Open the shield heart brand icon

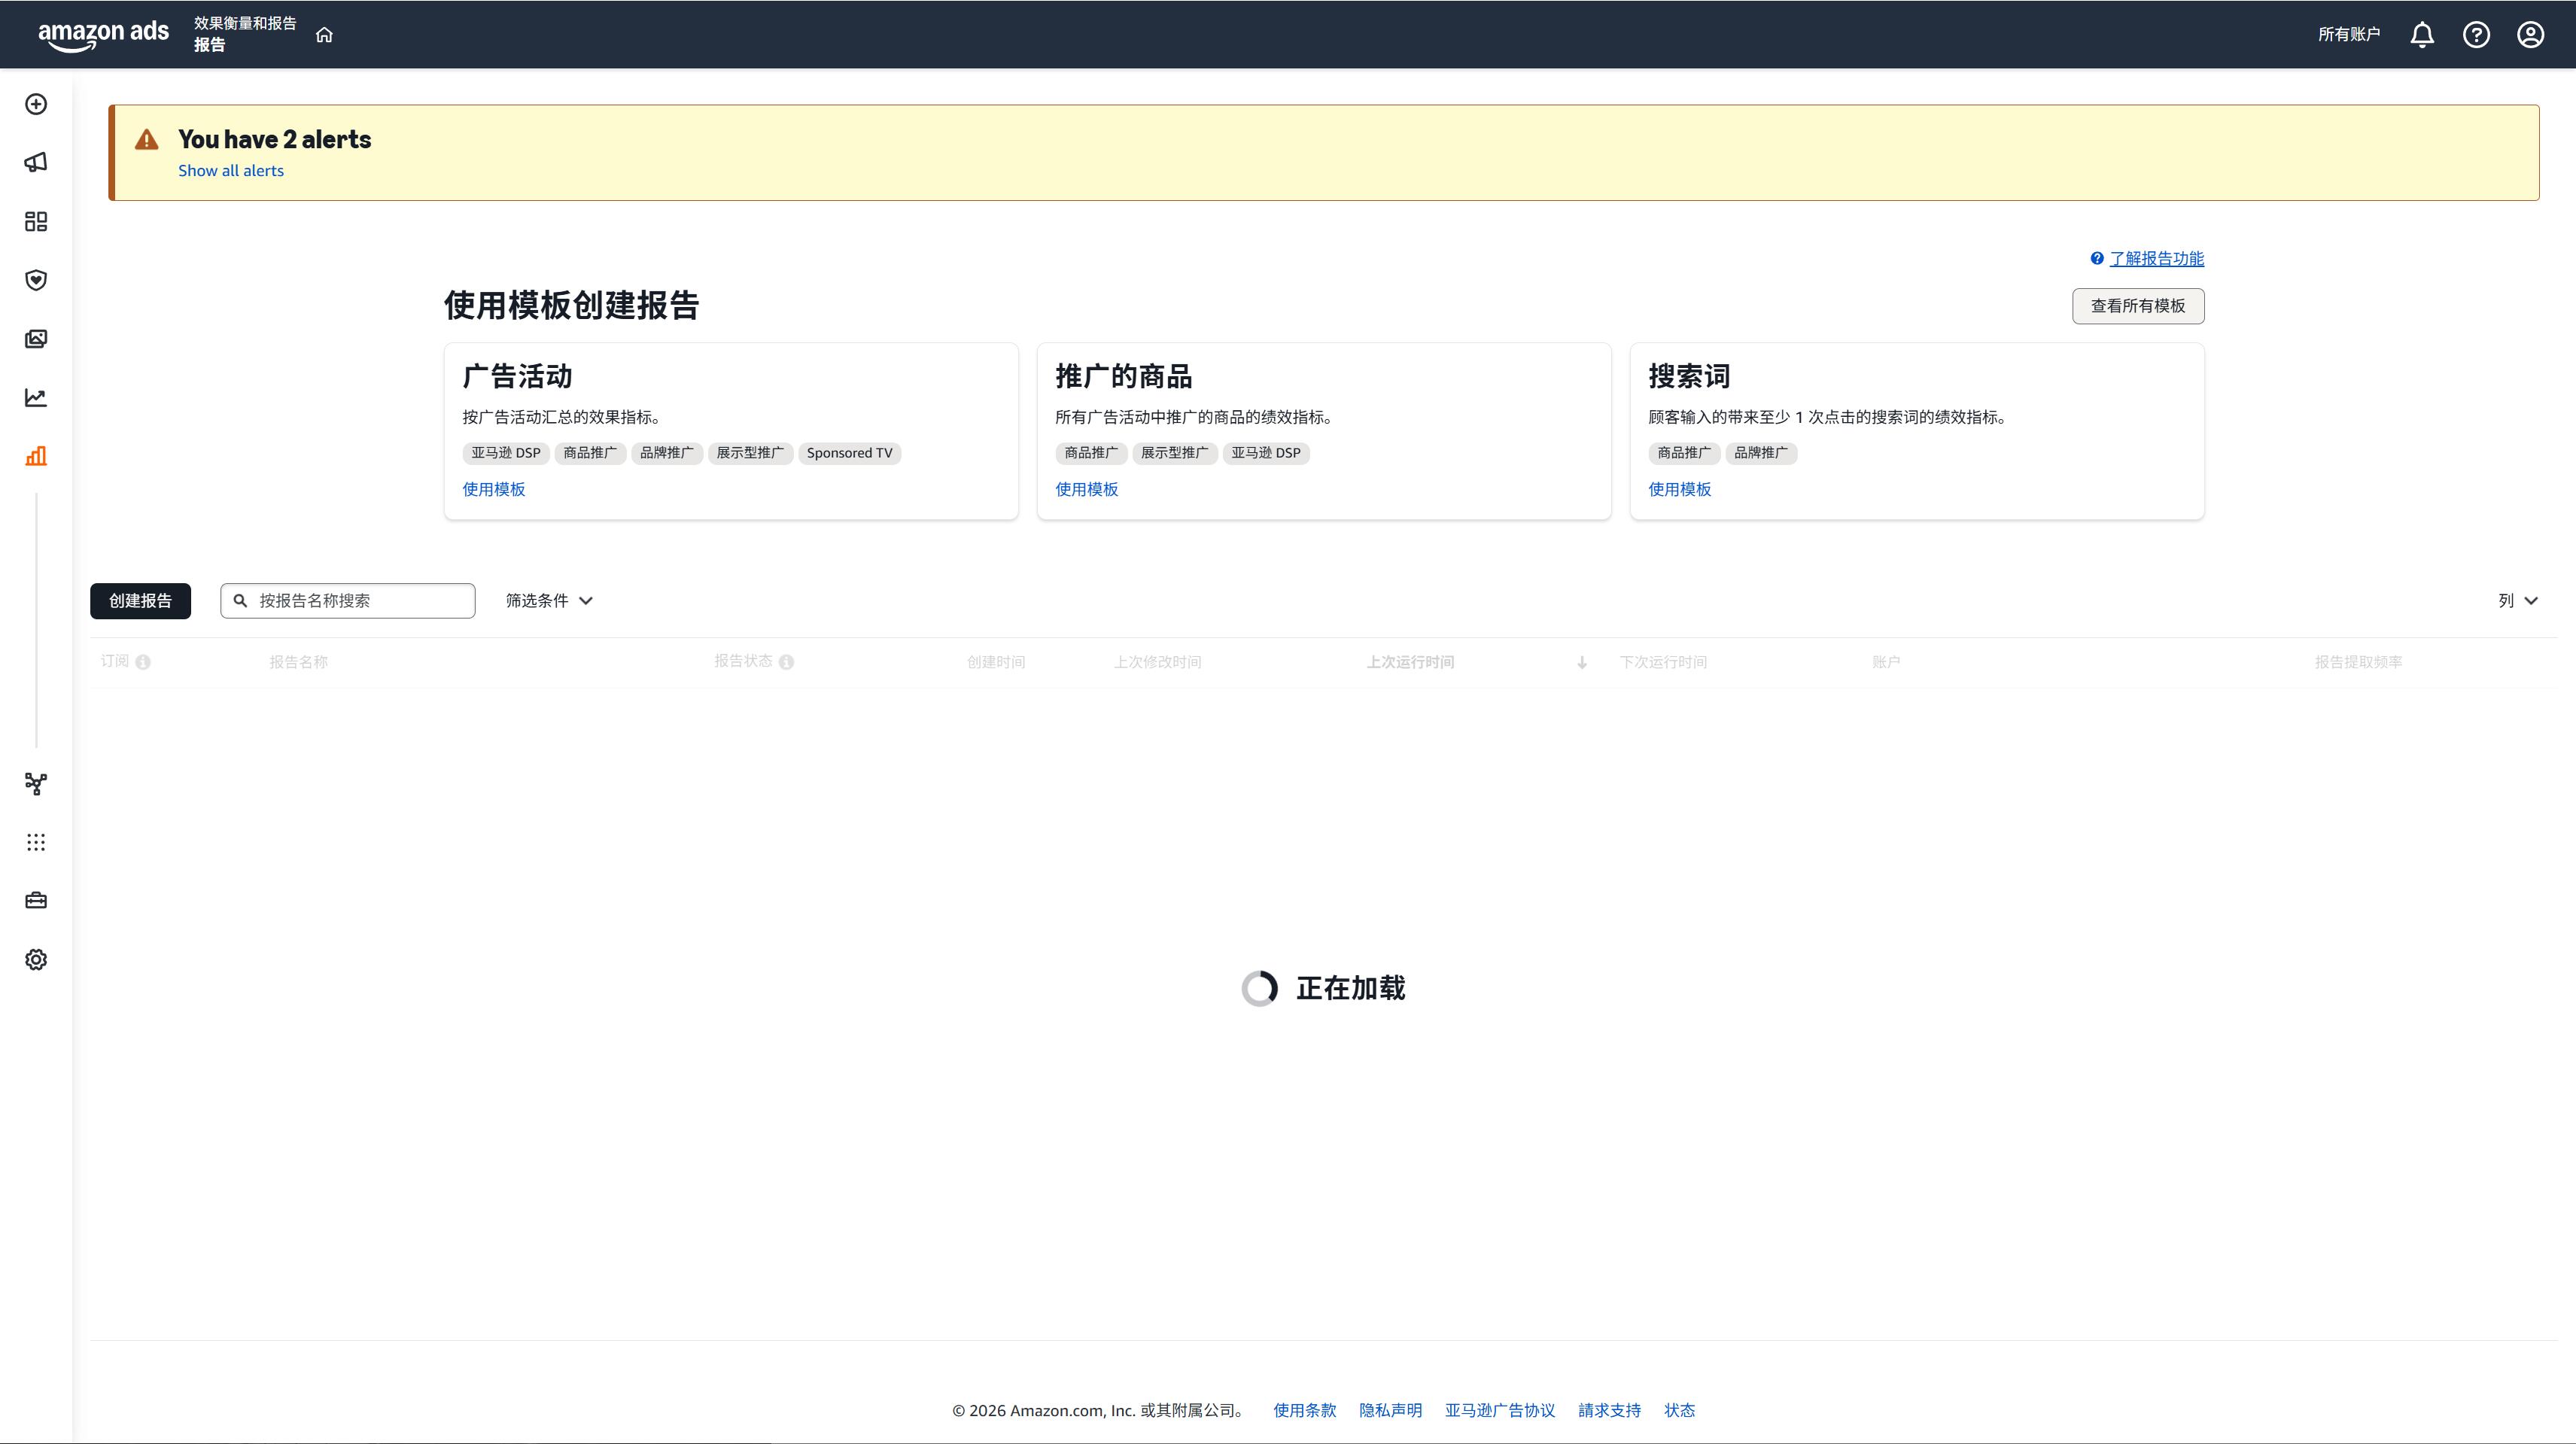36,280
